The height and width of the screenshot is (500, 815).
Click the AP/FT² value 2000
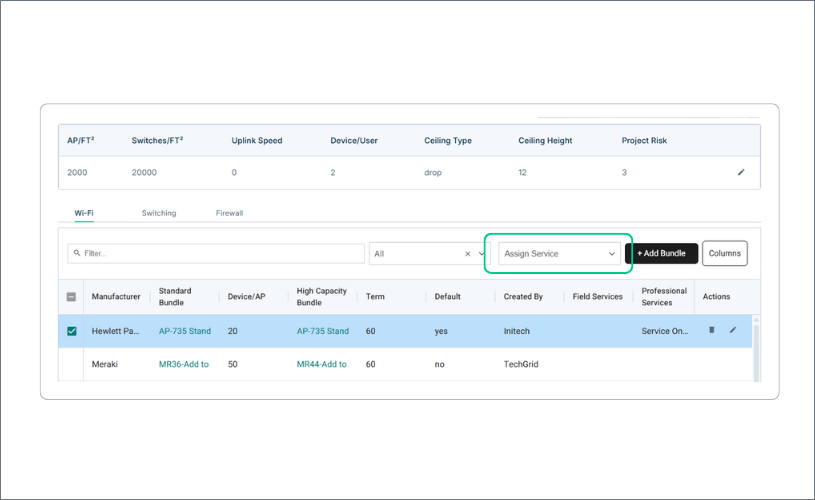click(77, 173)
